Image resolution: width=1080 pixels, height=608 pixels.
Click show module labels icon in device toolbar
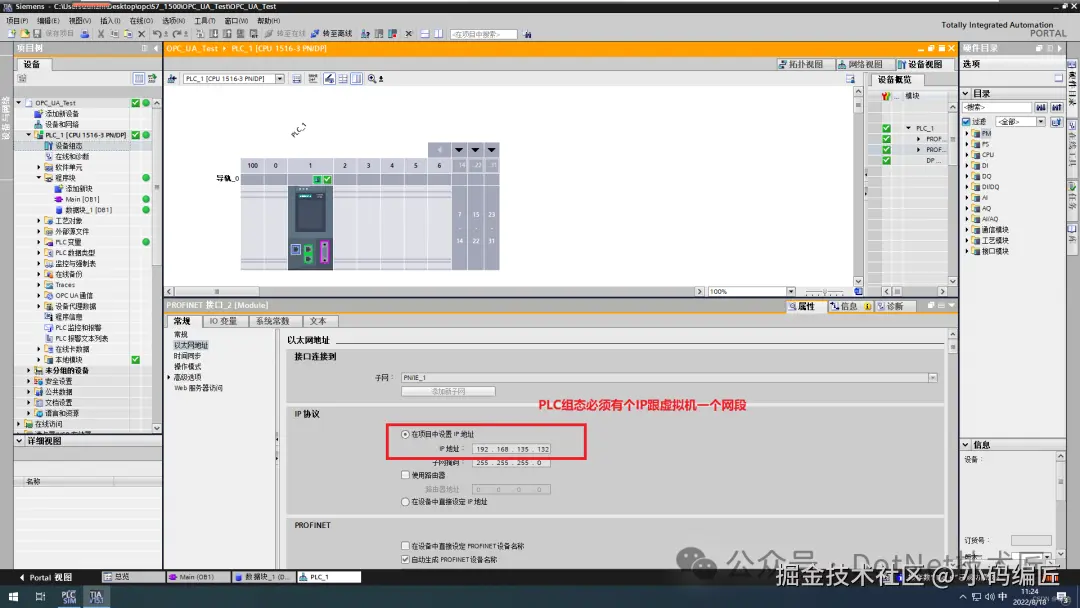313,78
